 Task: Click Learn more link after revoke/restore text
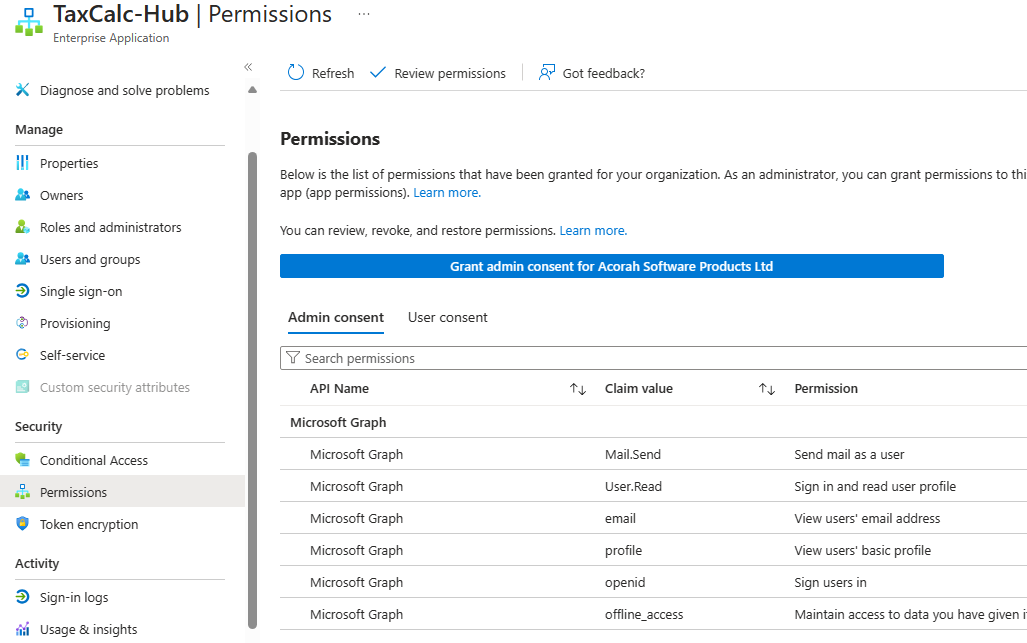593,231
